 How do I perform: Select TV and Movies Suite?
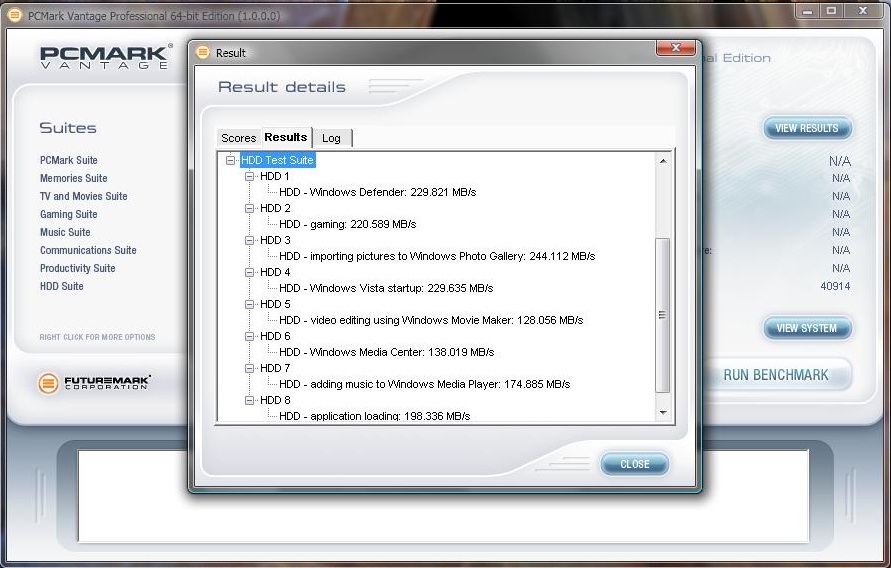(x=84, y=196)
